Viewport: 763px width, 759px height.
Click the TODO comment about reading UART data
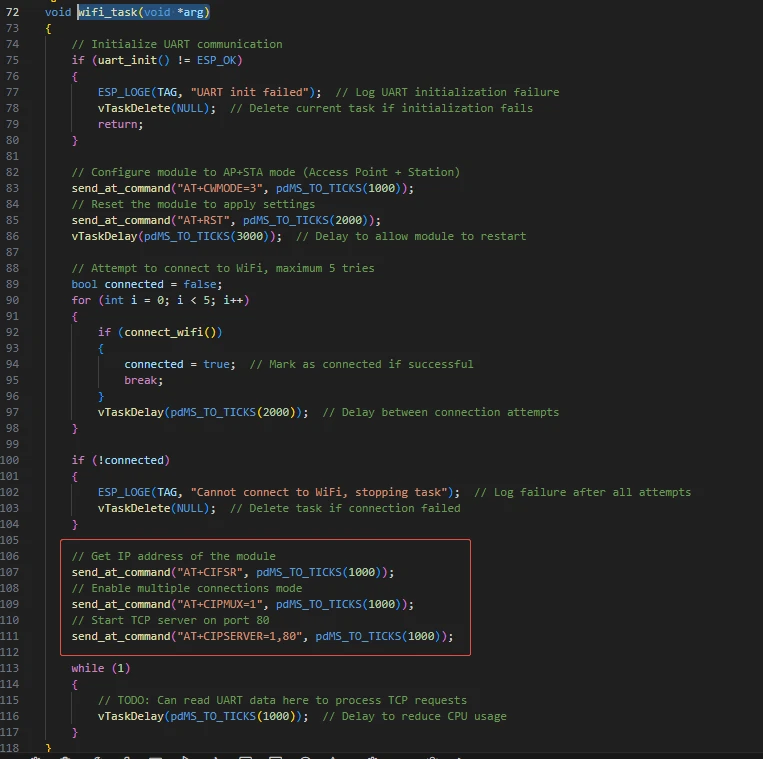[282, 700]
